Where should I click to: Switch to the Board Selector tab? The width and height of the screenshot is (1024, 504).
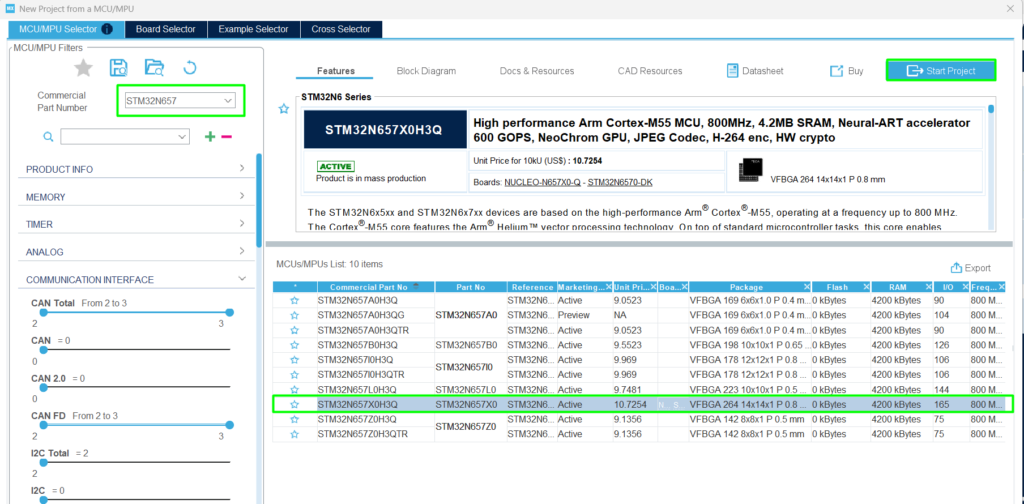pos(166,29)
